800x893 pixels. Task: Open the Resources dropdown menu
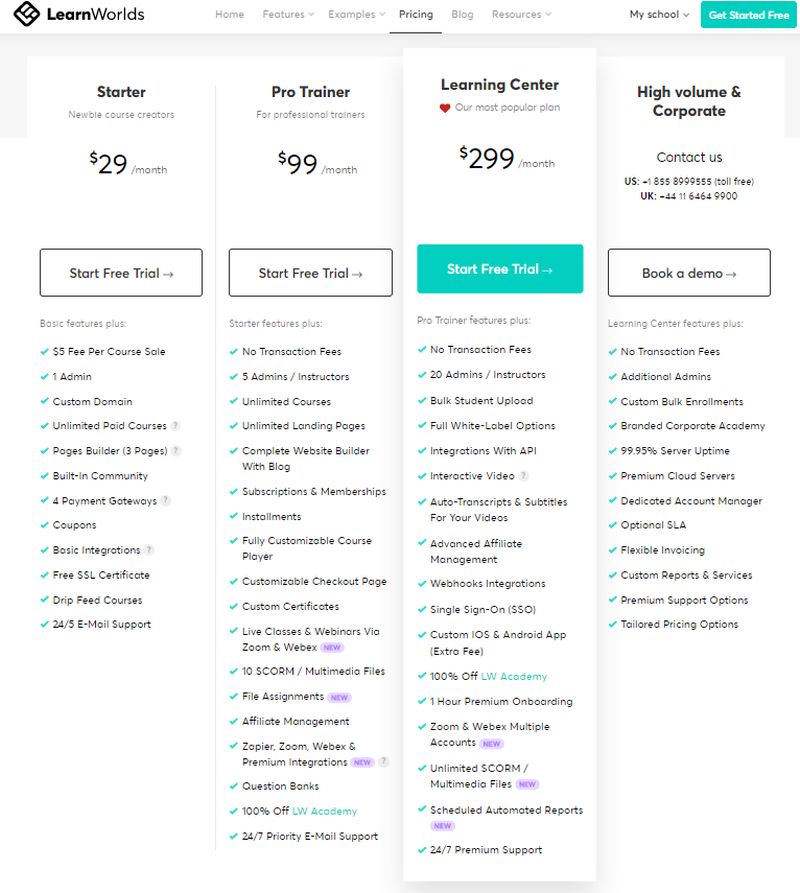click(522, 14)
